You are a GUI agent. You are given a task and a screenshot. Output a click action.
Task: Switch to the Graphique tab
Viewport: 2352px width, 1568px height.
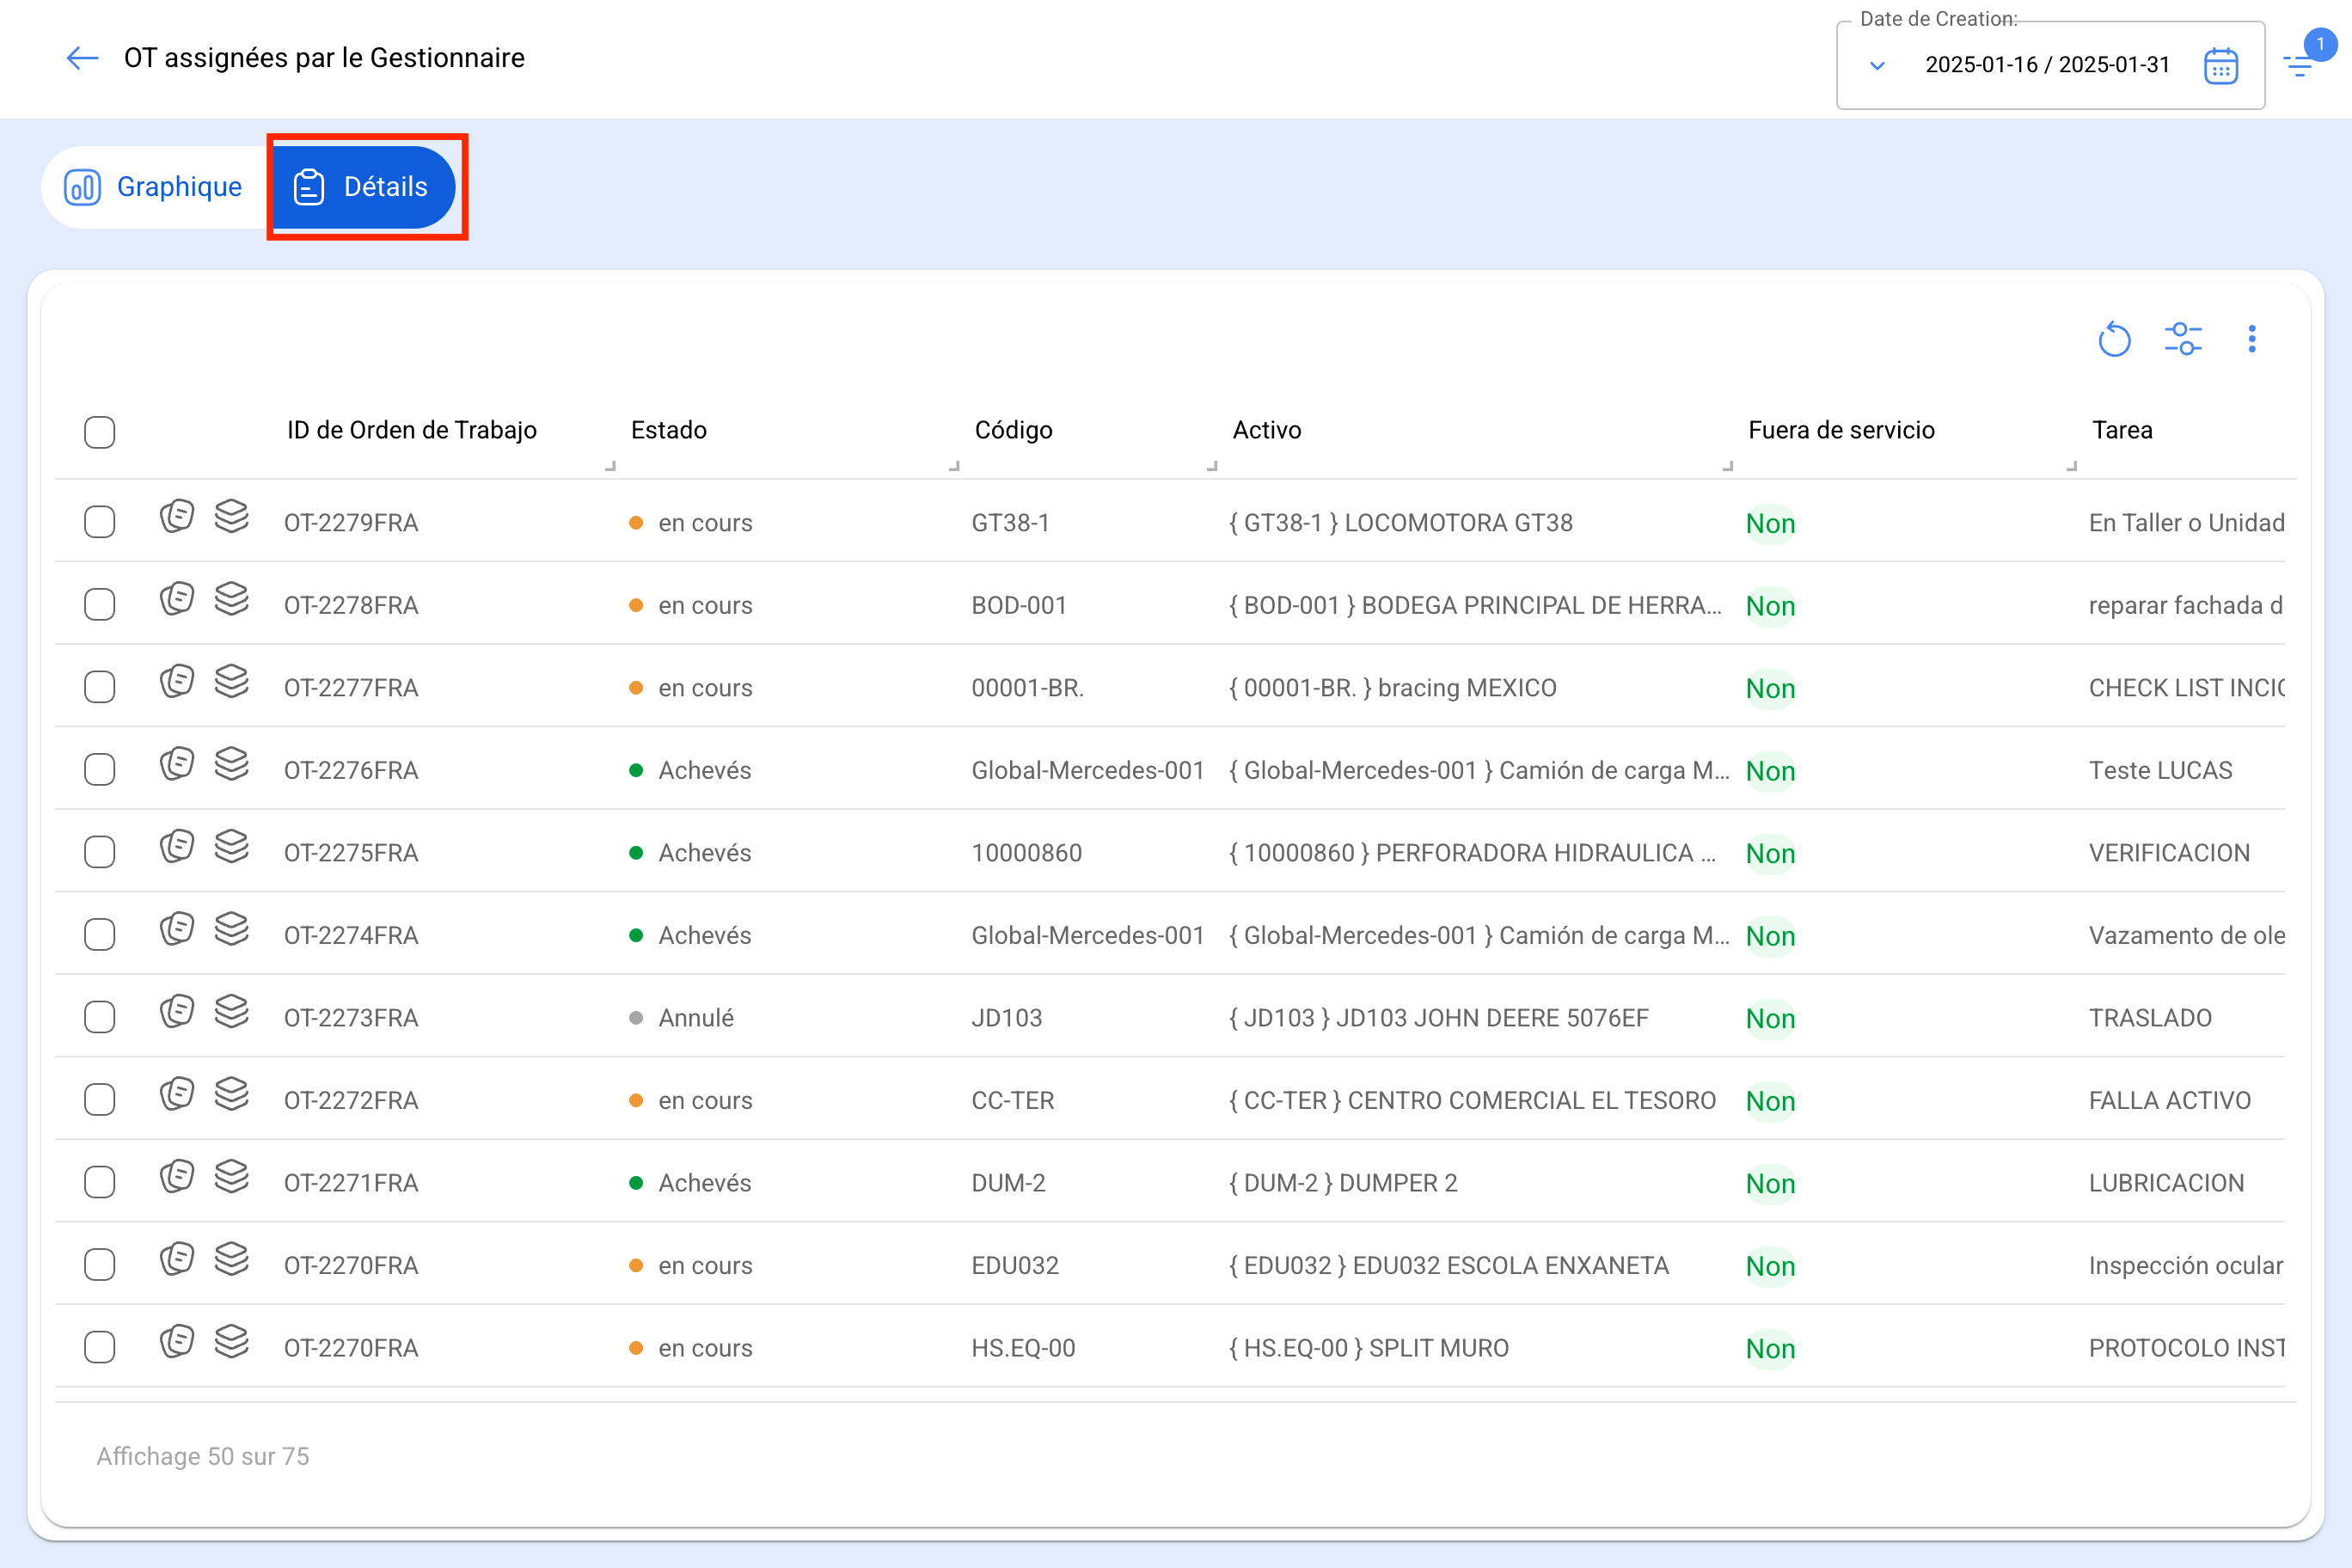[154, 187]
